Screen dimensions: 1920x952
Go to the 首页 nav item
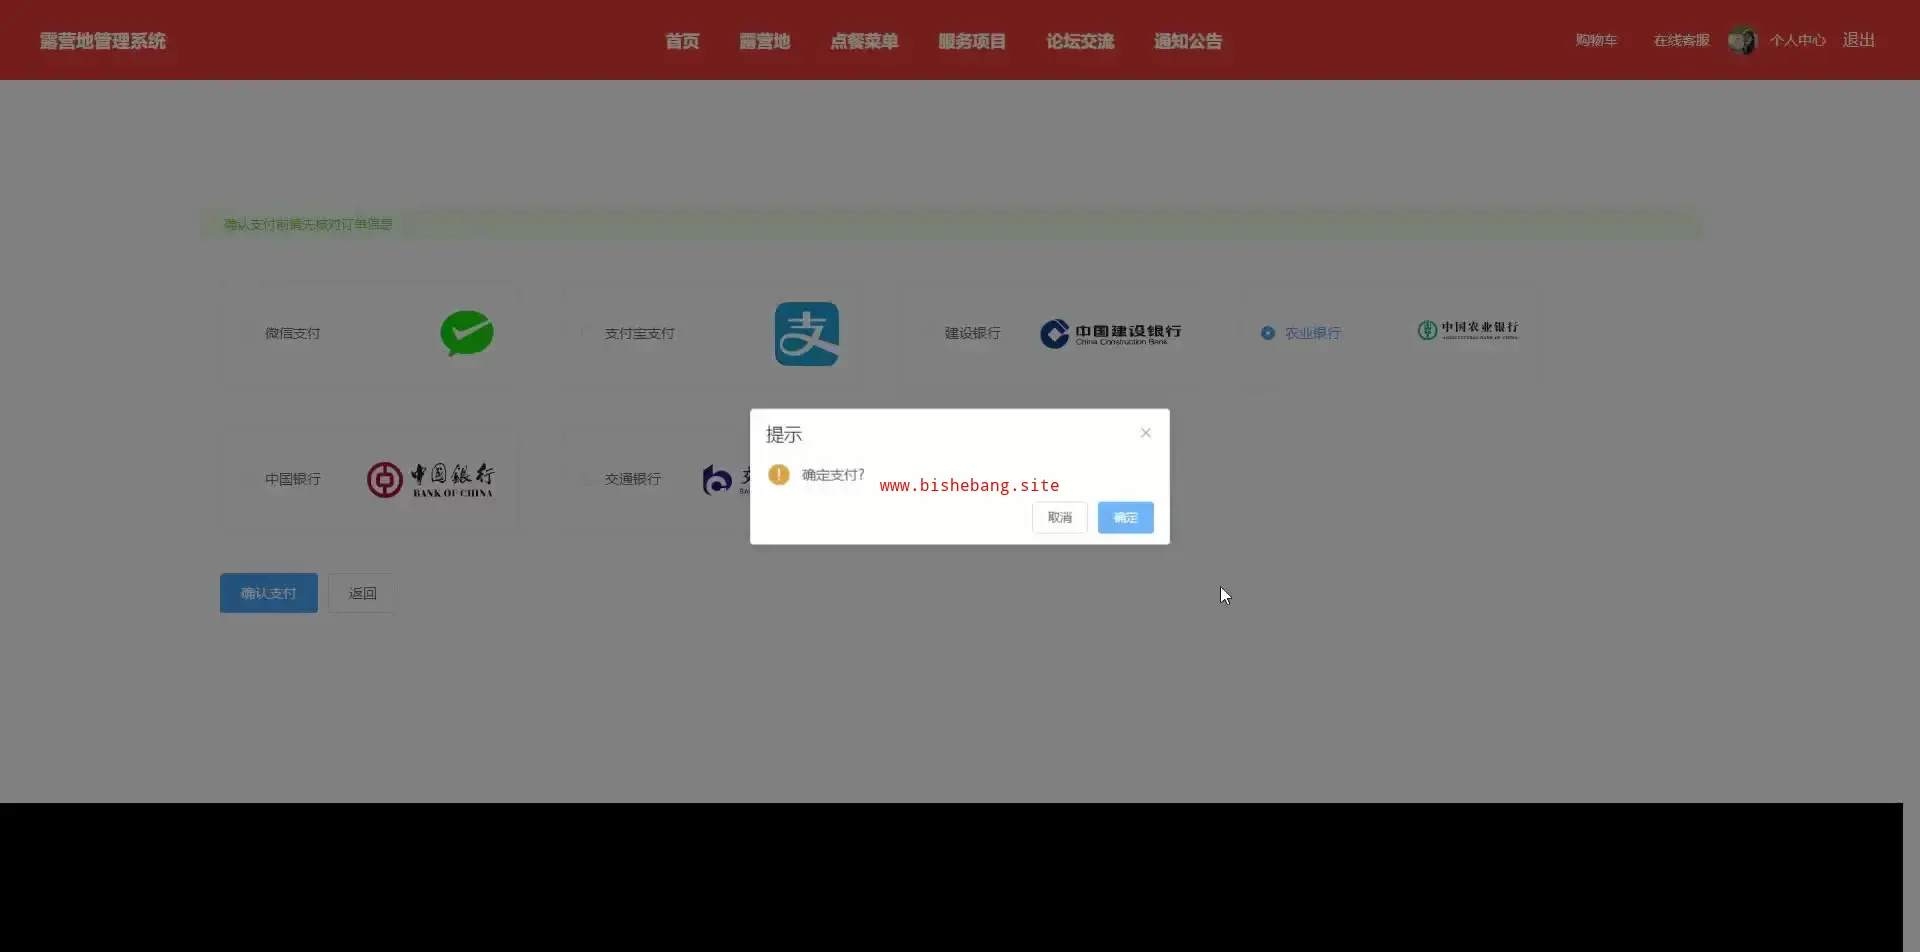(682, 41)
